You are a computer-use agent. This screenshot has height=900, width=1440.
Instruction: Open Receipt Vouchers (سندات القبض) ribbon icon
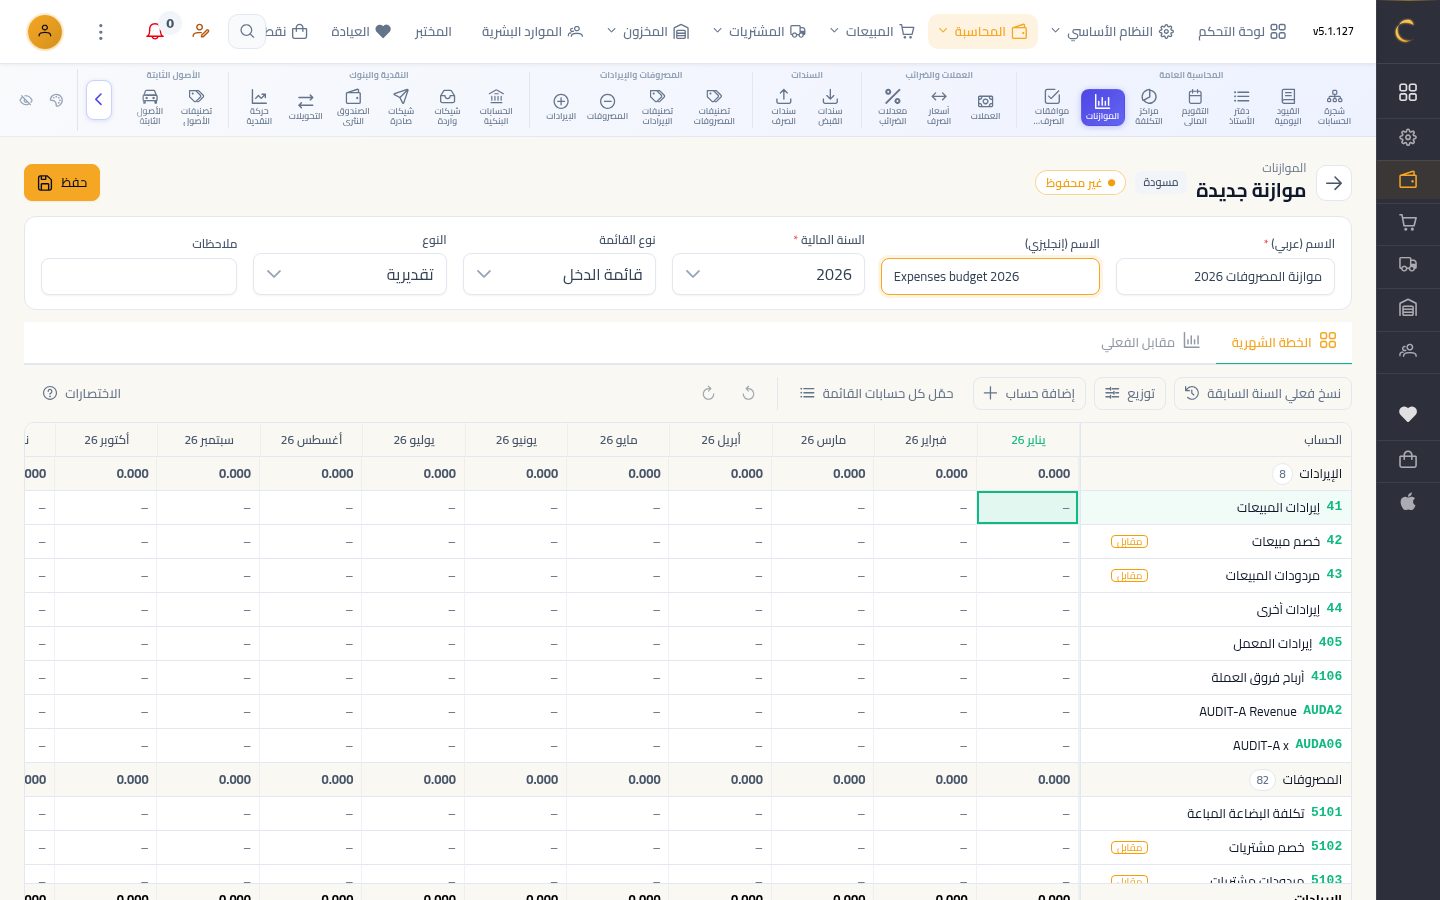pyautogui.click(x=830, y=107)
